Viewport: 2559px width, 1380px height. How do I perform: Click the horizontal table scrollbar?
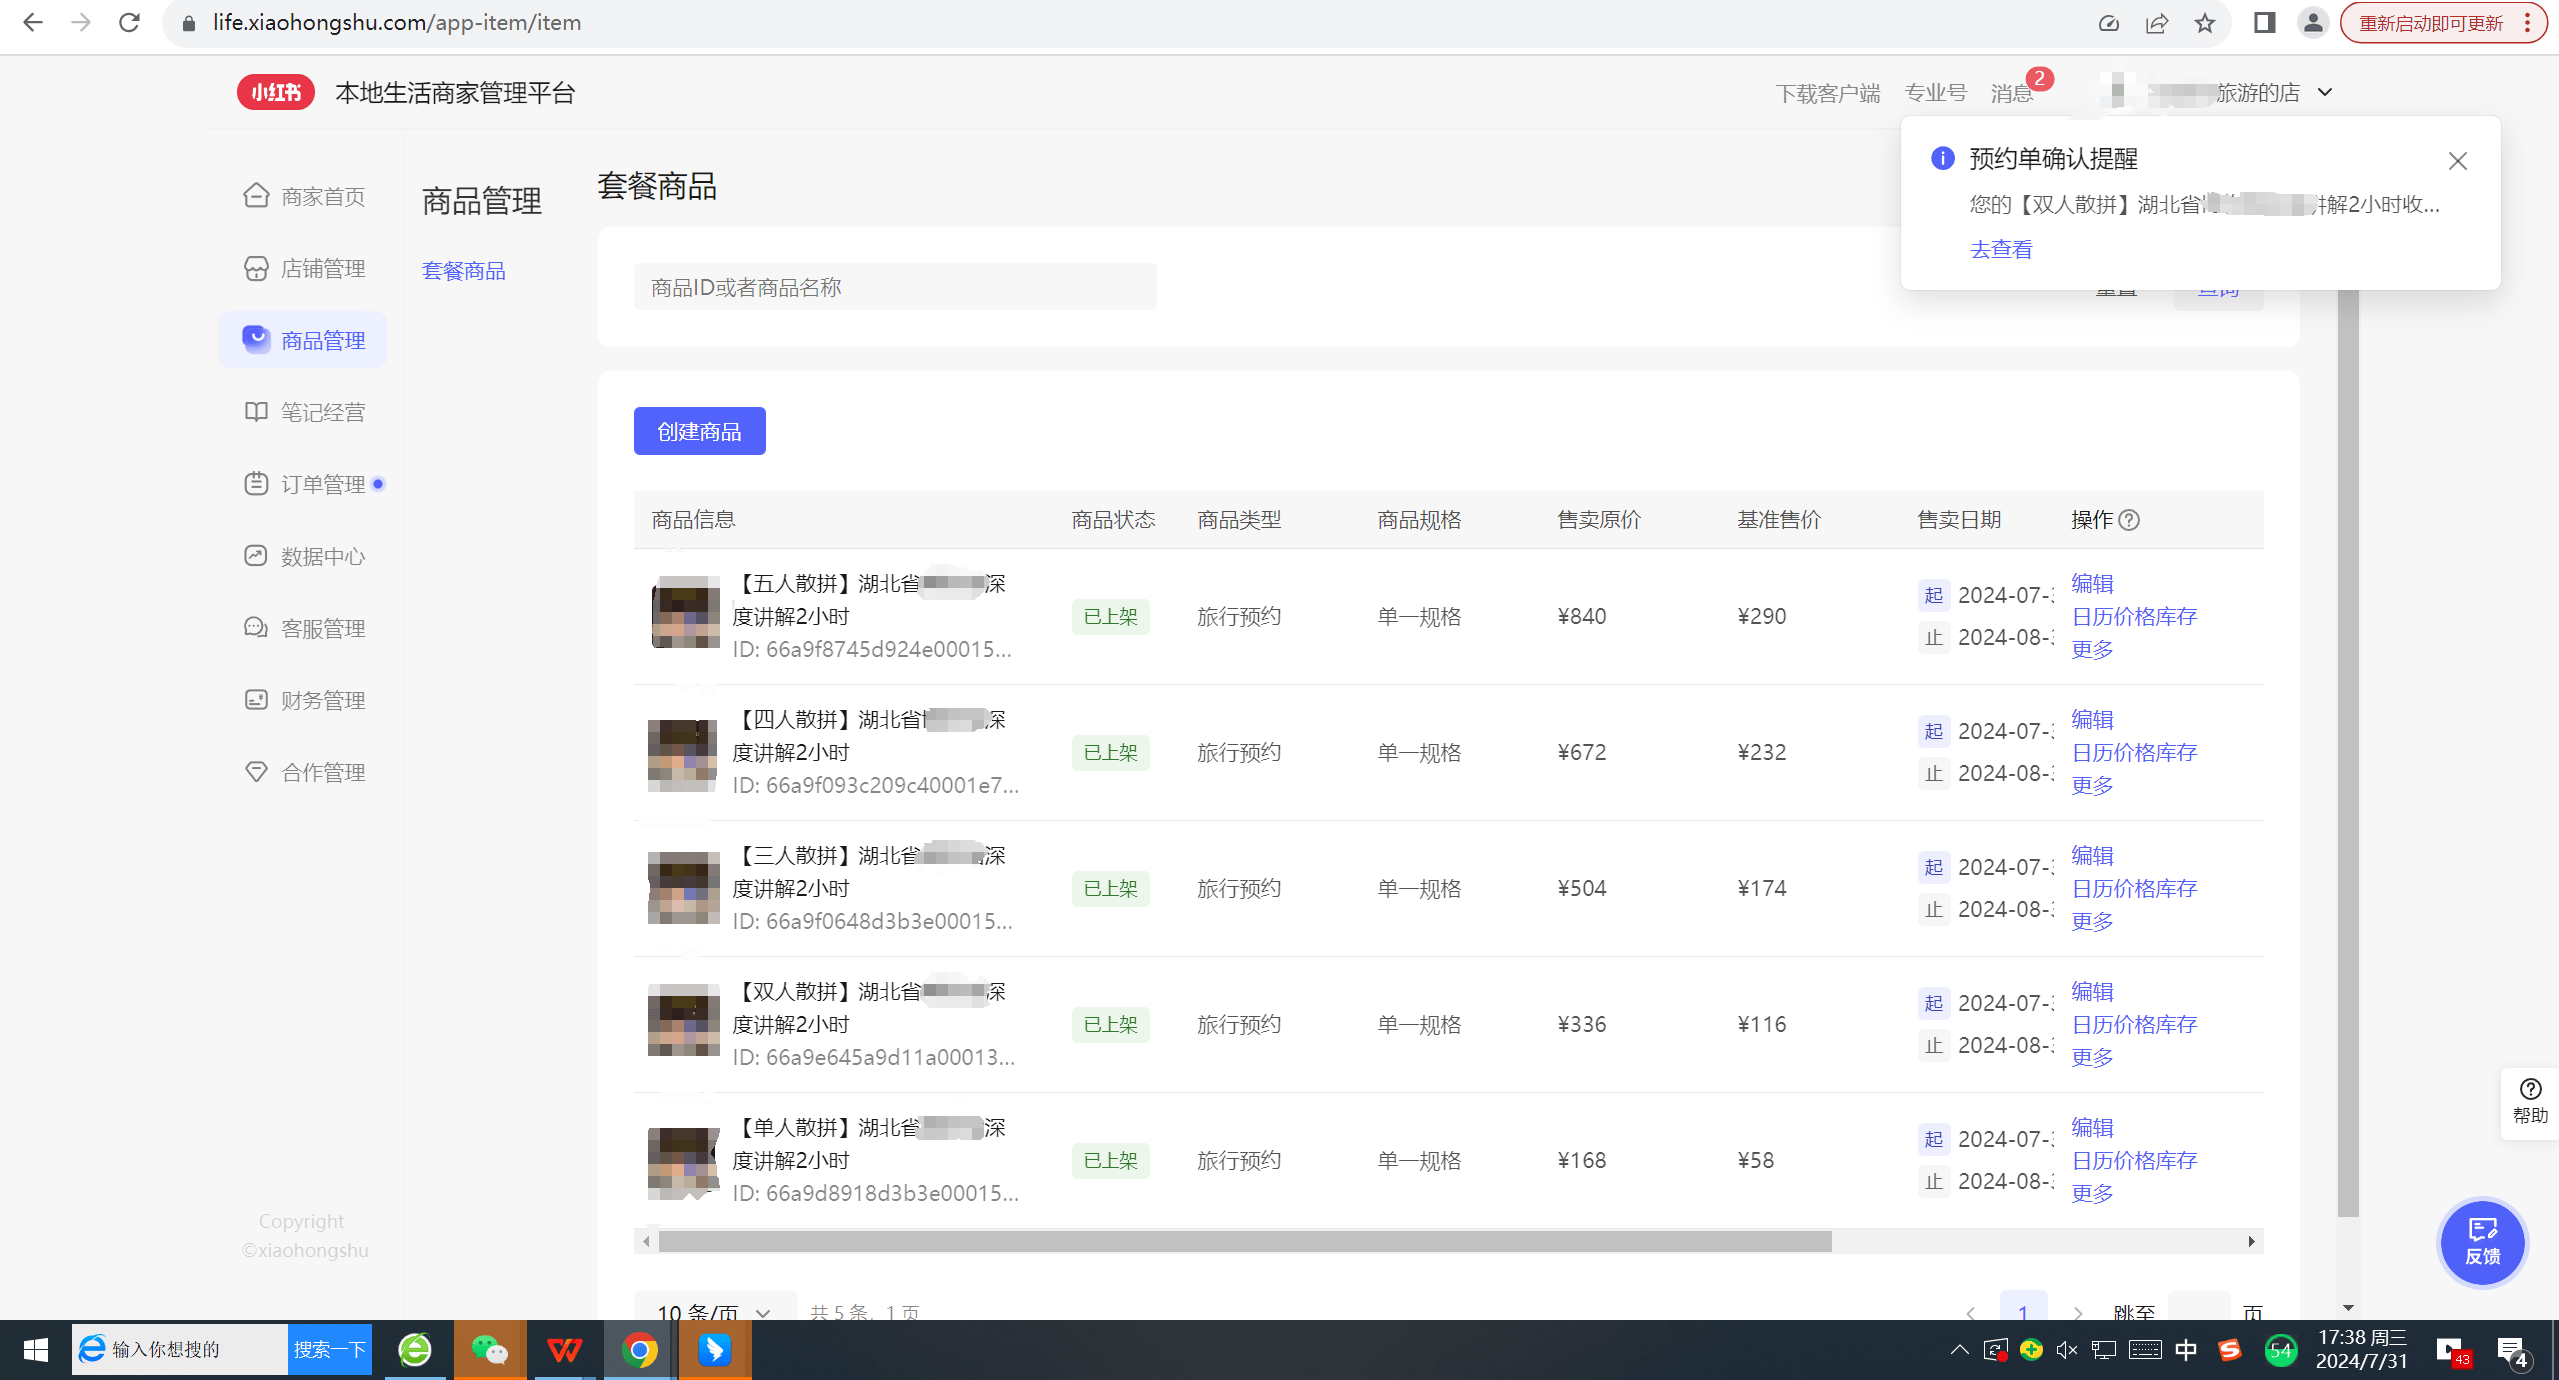pos(1244,1241)
